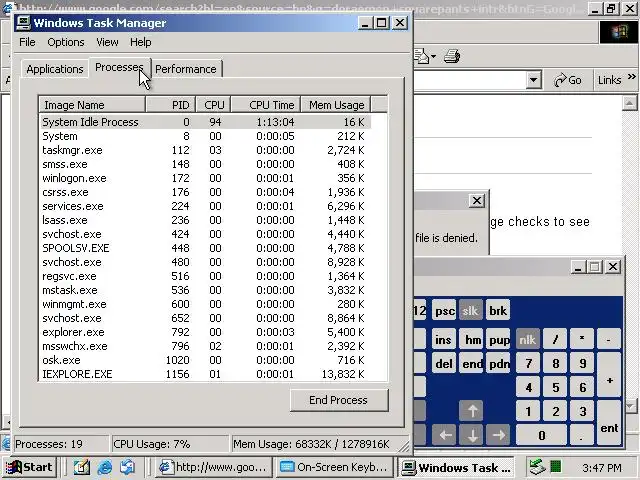This screenshot has width=640, height=480.
Task: Click the End Process button
Action: click(338, 400)
